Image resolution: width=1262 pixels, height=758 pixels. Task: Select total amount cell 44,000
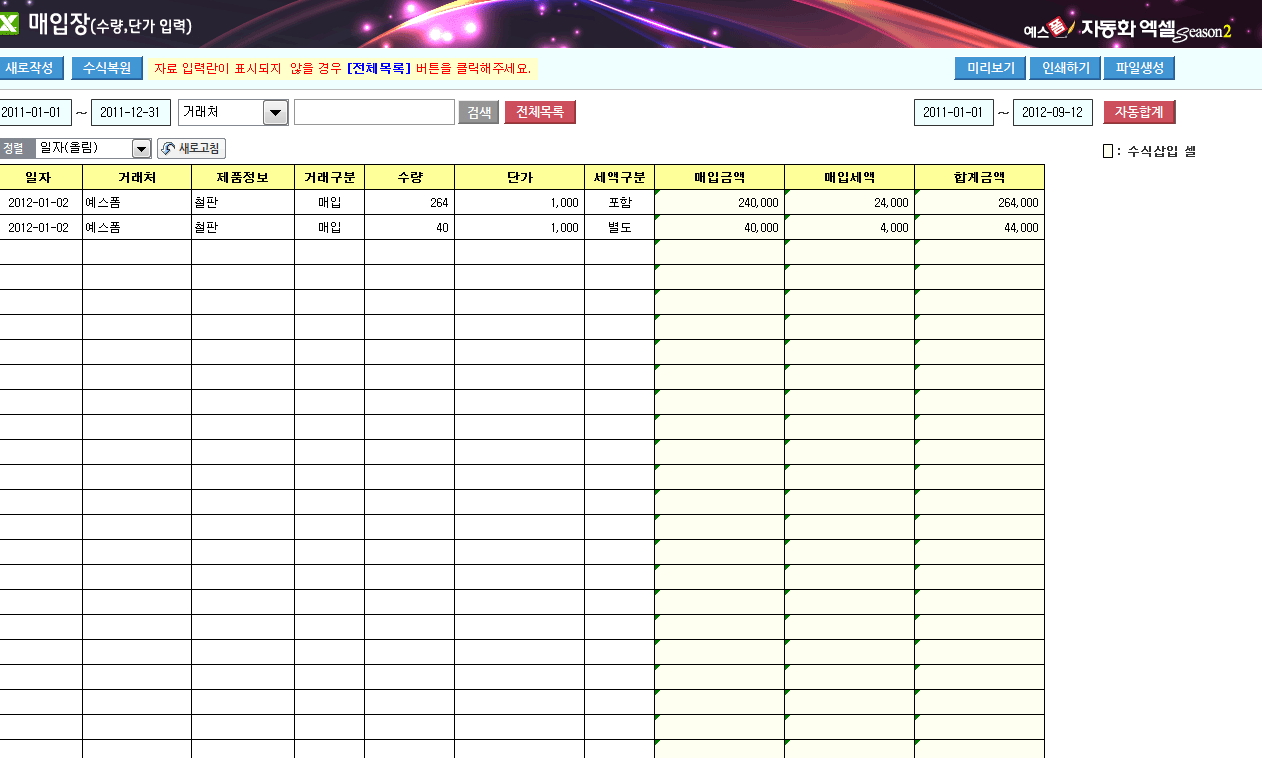click(979, 227)
